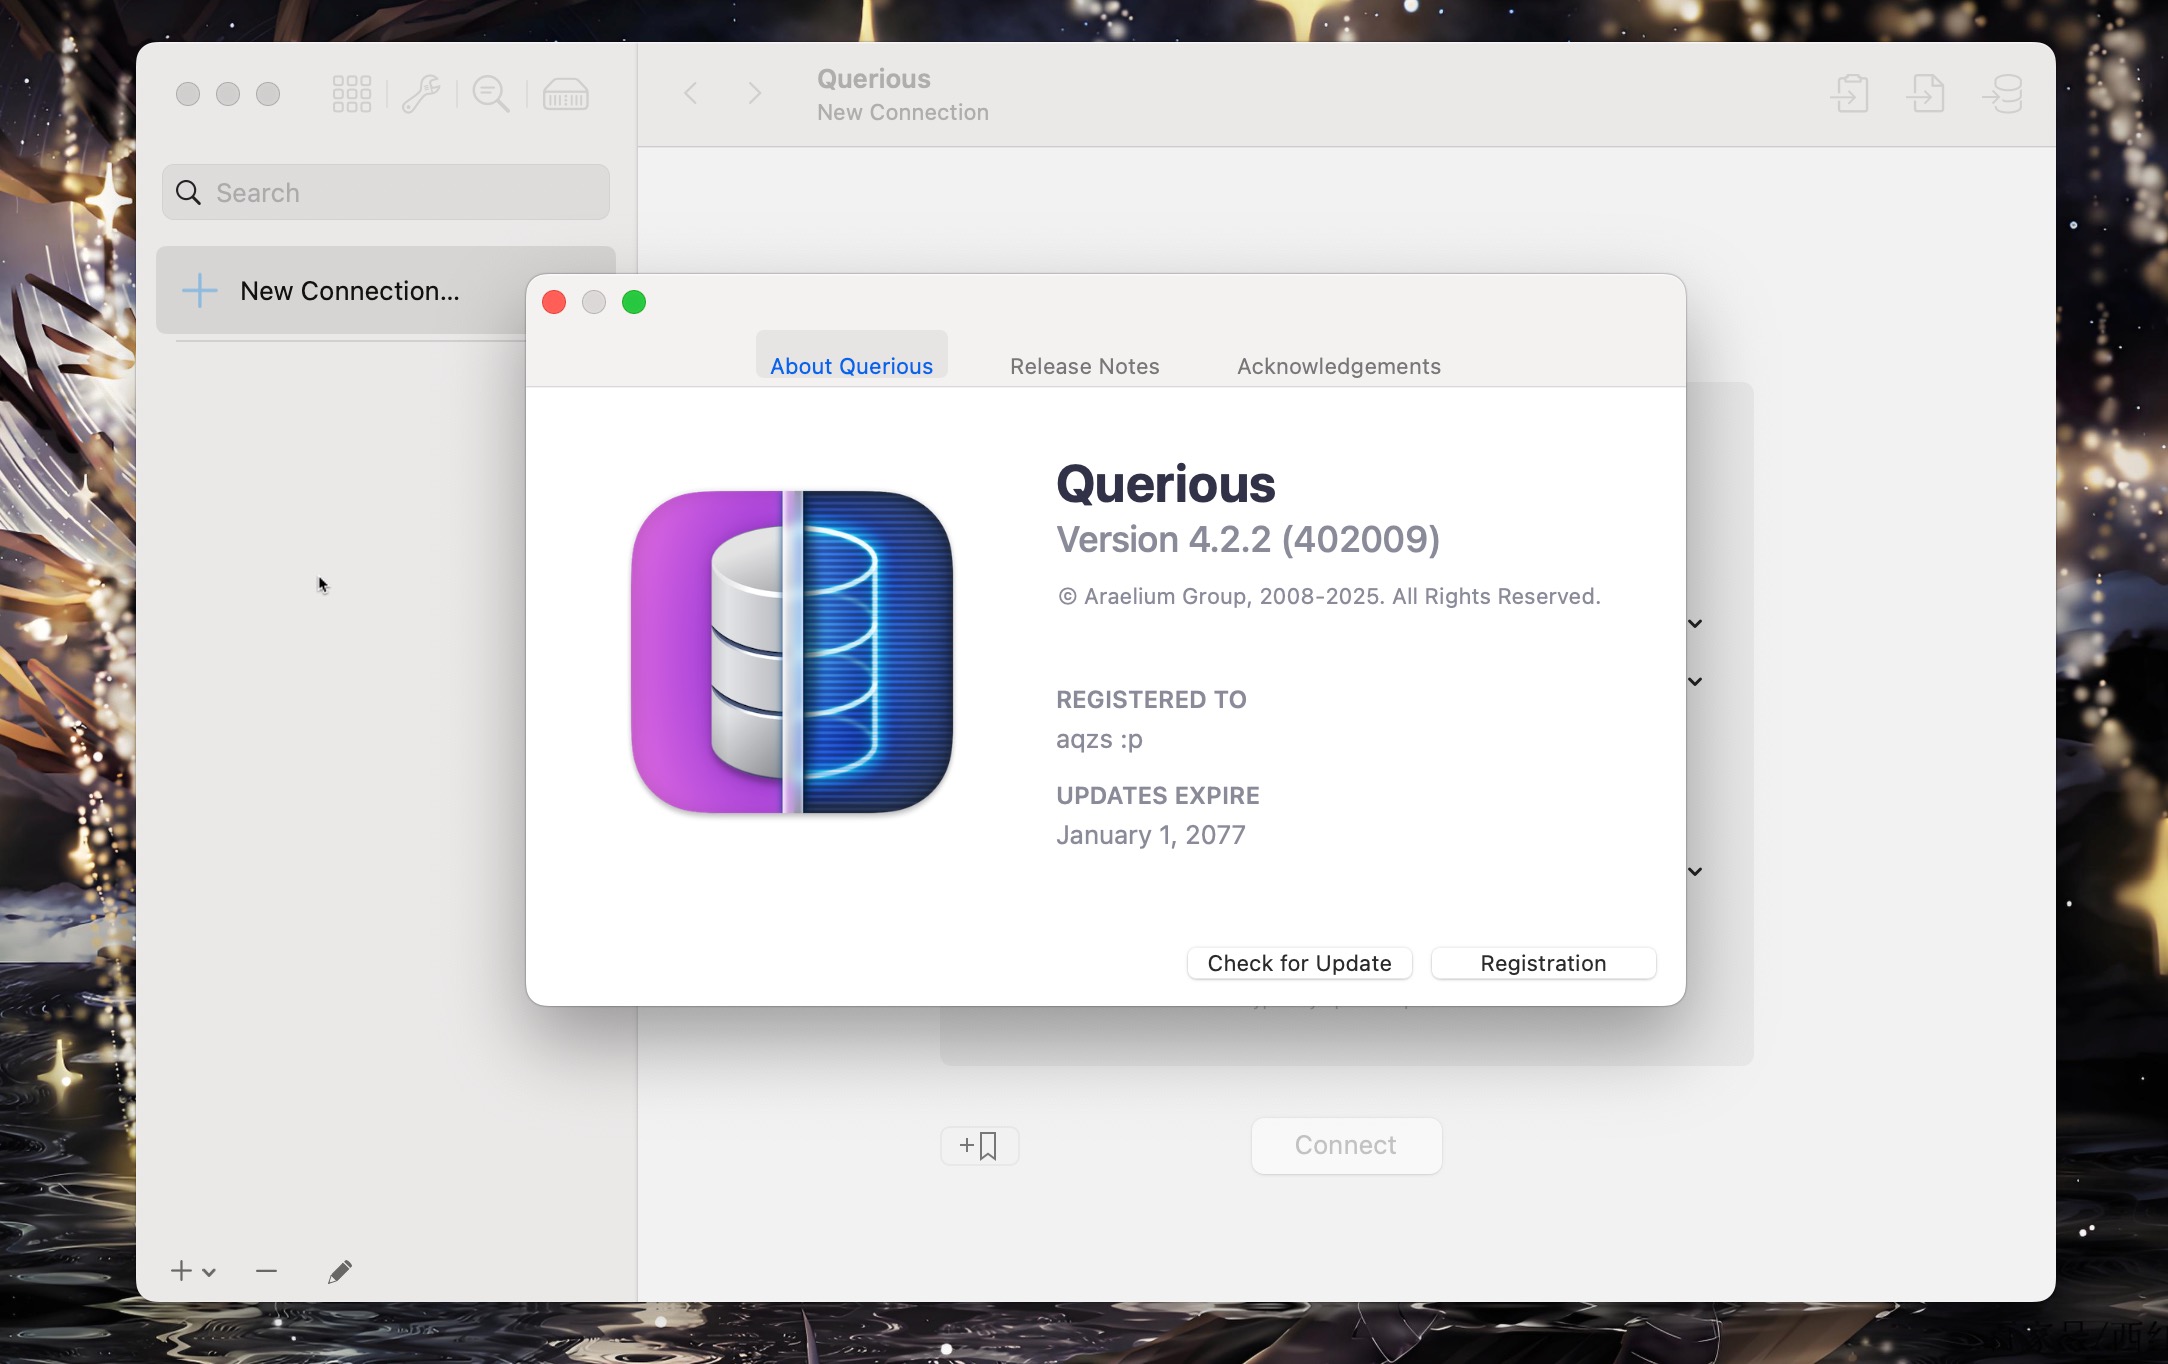Screen dimensions: 2168x1364
Task: Click the memory chip icon in toolbar
Action: [x=566, y=94]
